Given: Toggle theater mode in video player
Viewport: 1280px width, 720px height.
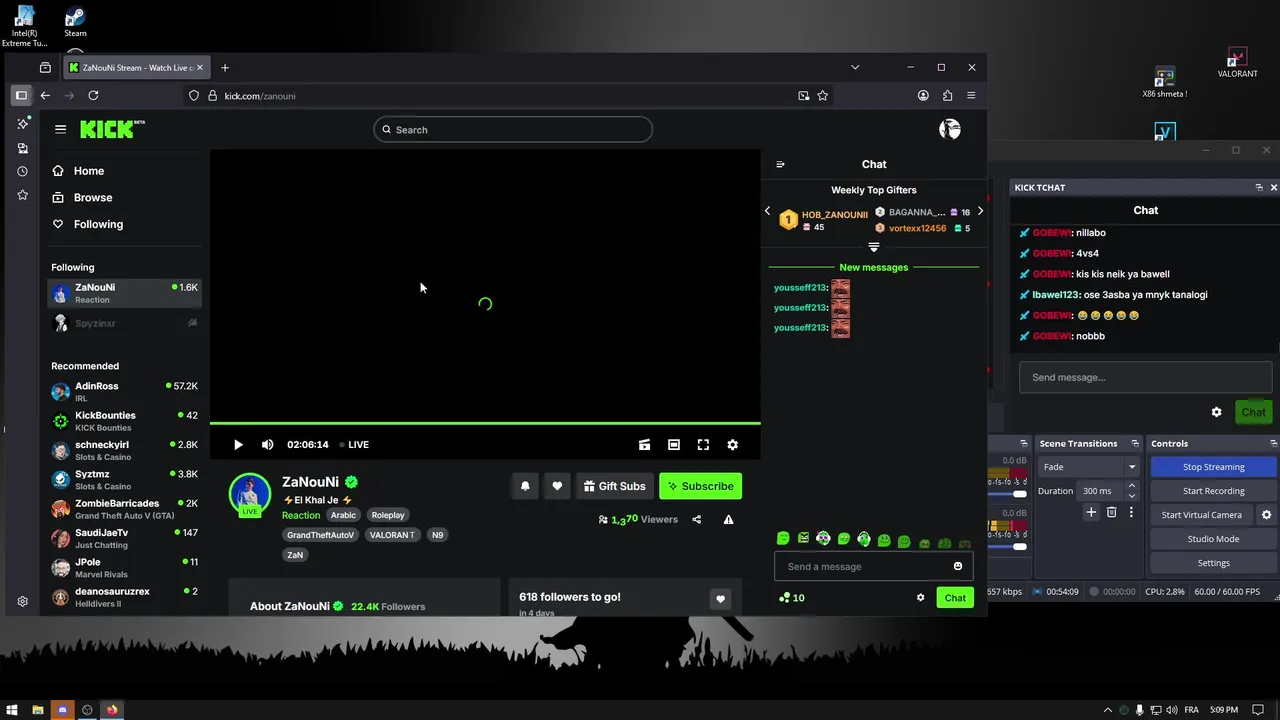Looking at the screenshot, I should pos(674,445).
